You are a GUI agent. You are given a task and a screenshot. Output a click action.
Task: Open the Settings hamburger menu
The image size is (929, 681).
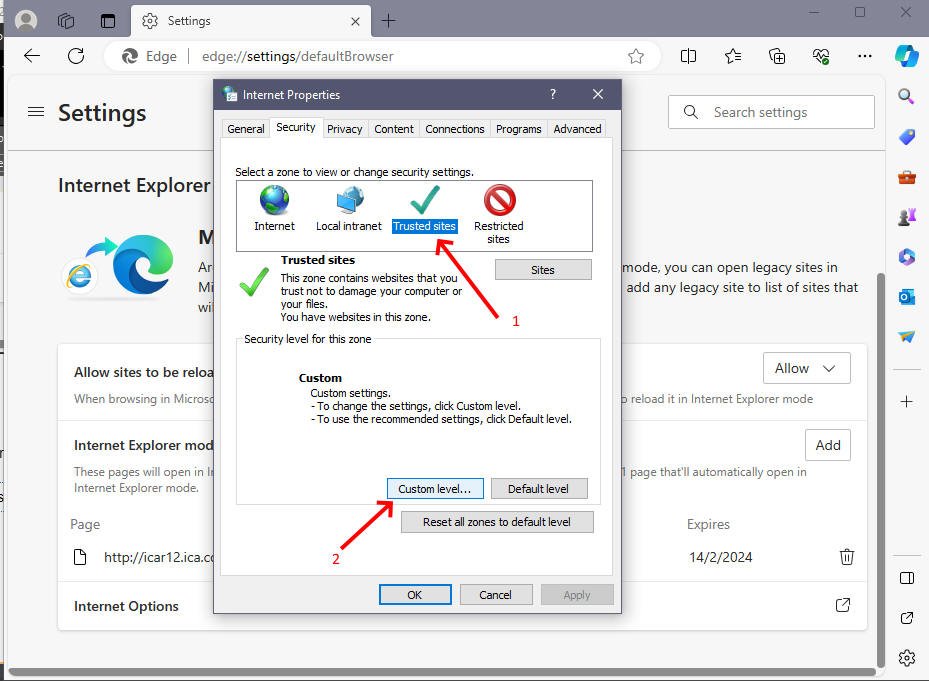point(36,111)
